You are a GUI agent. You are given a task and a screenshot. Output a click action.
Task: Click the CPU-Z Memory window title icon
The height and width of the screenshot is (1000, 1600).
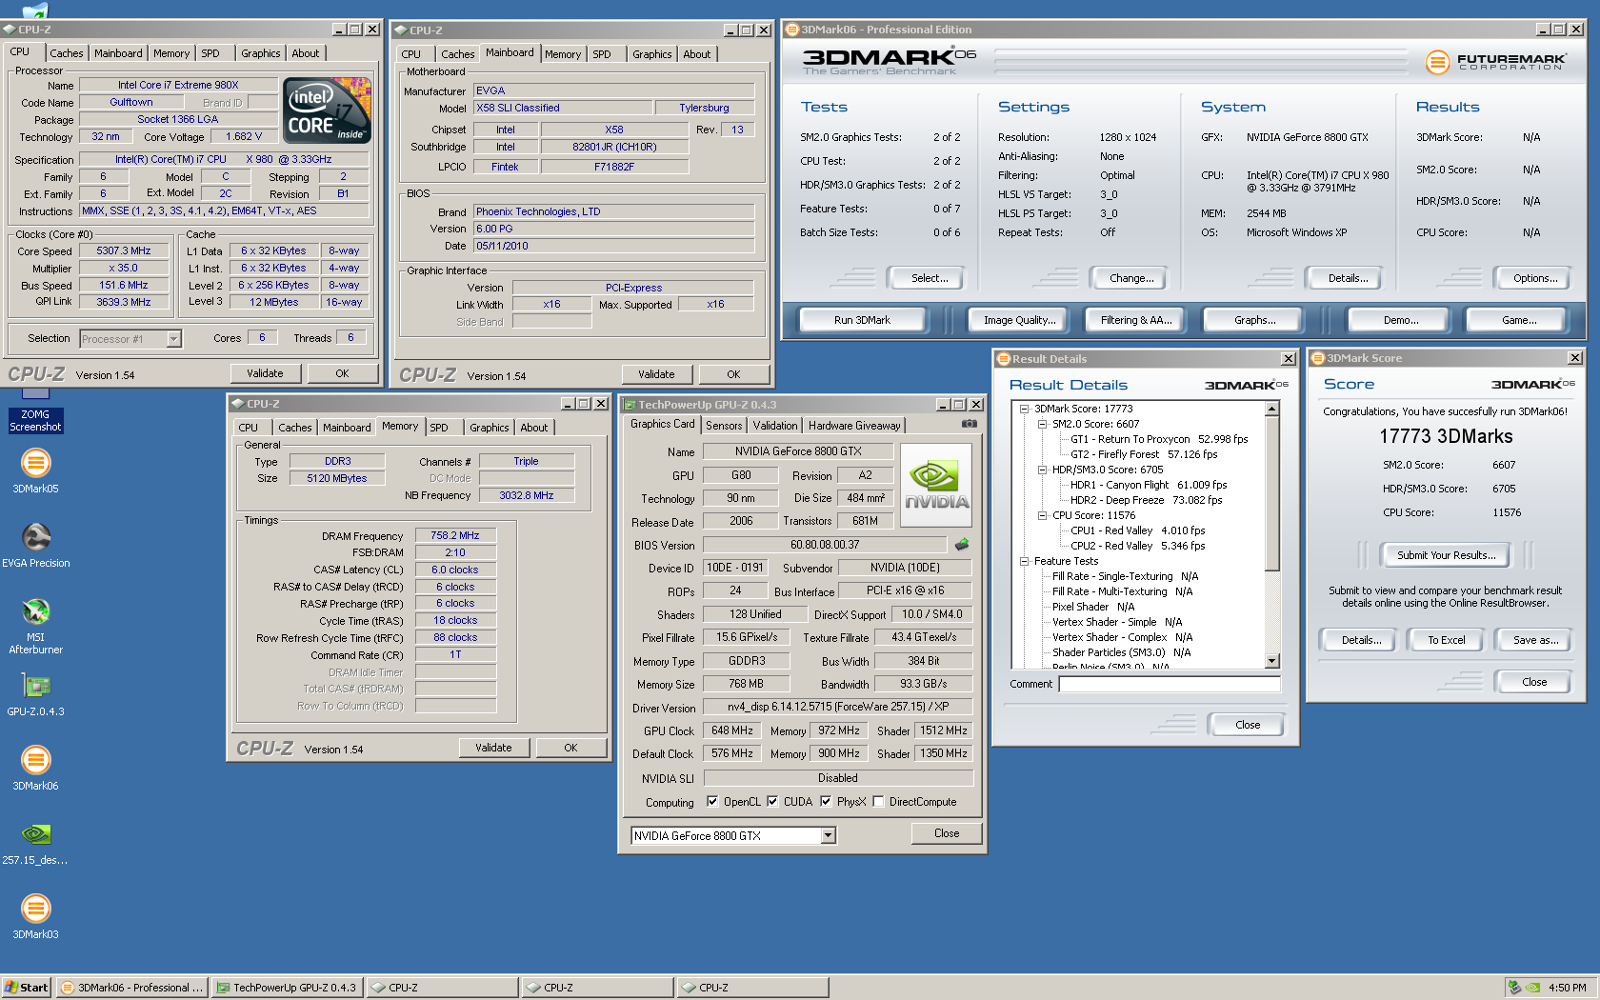pyautogui.click(x=238, y=404)
